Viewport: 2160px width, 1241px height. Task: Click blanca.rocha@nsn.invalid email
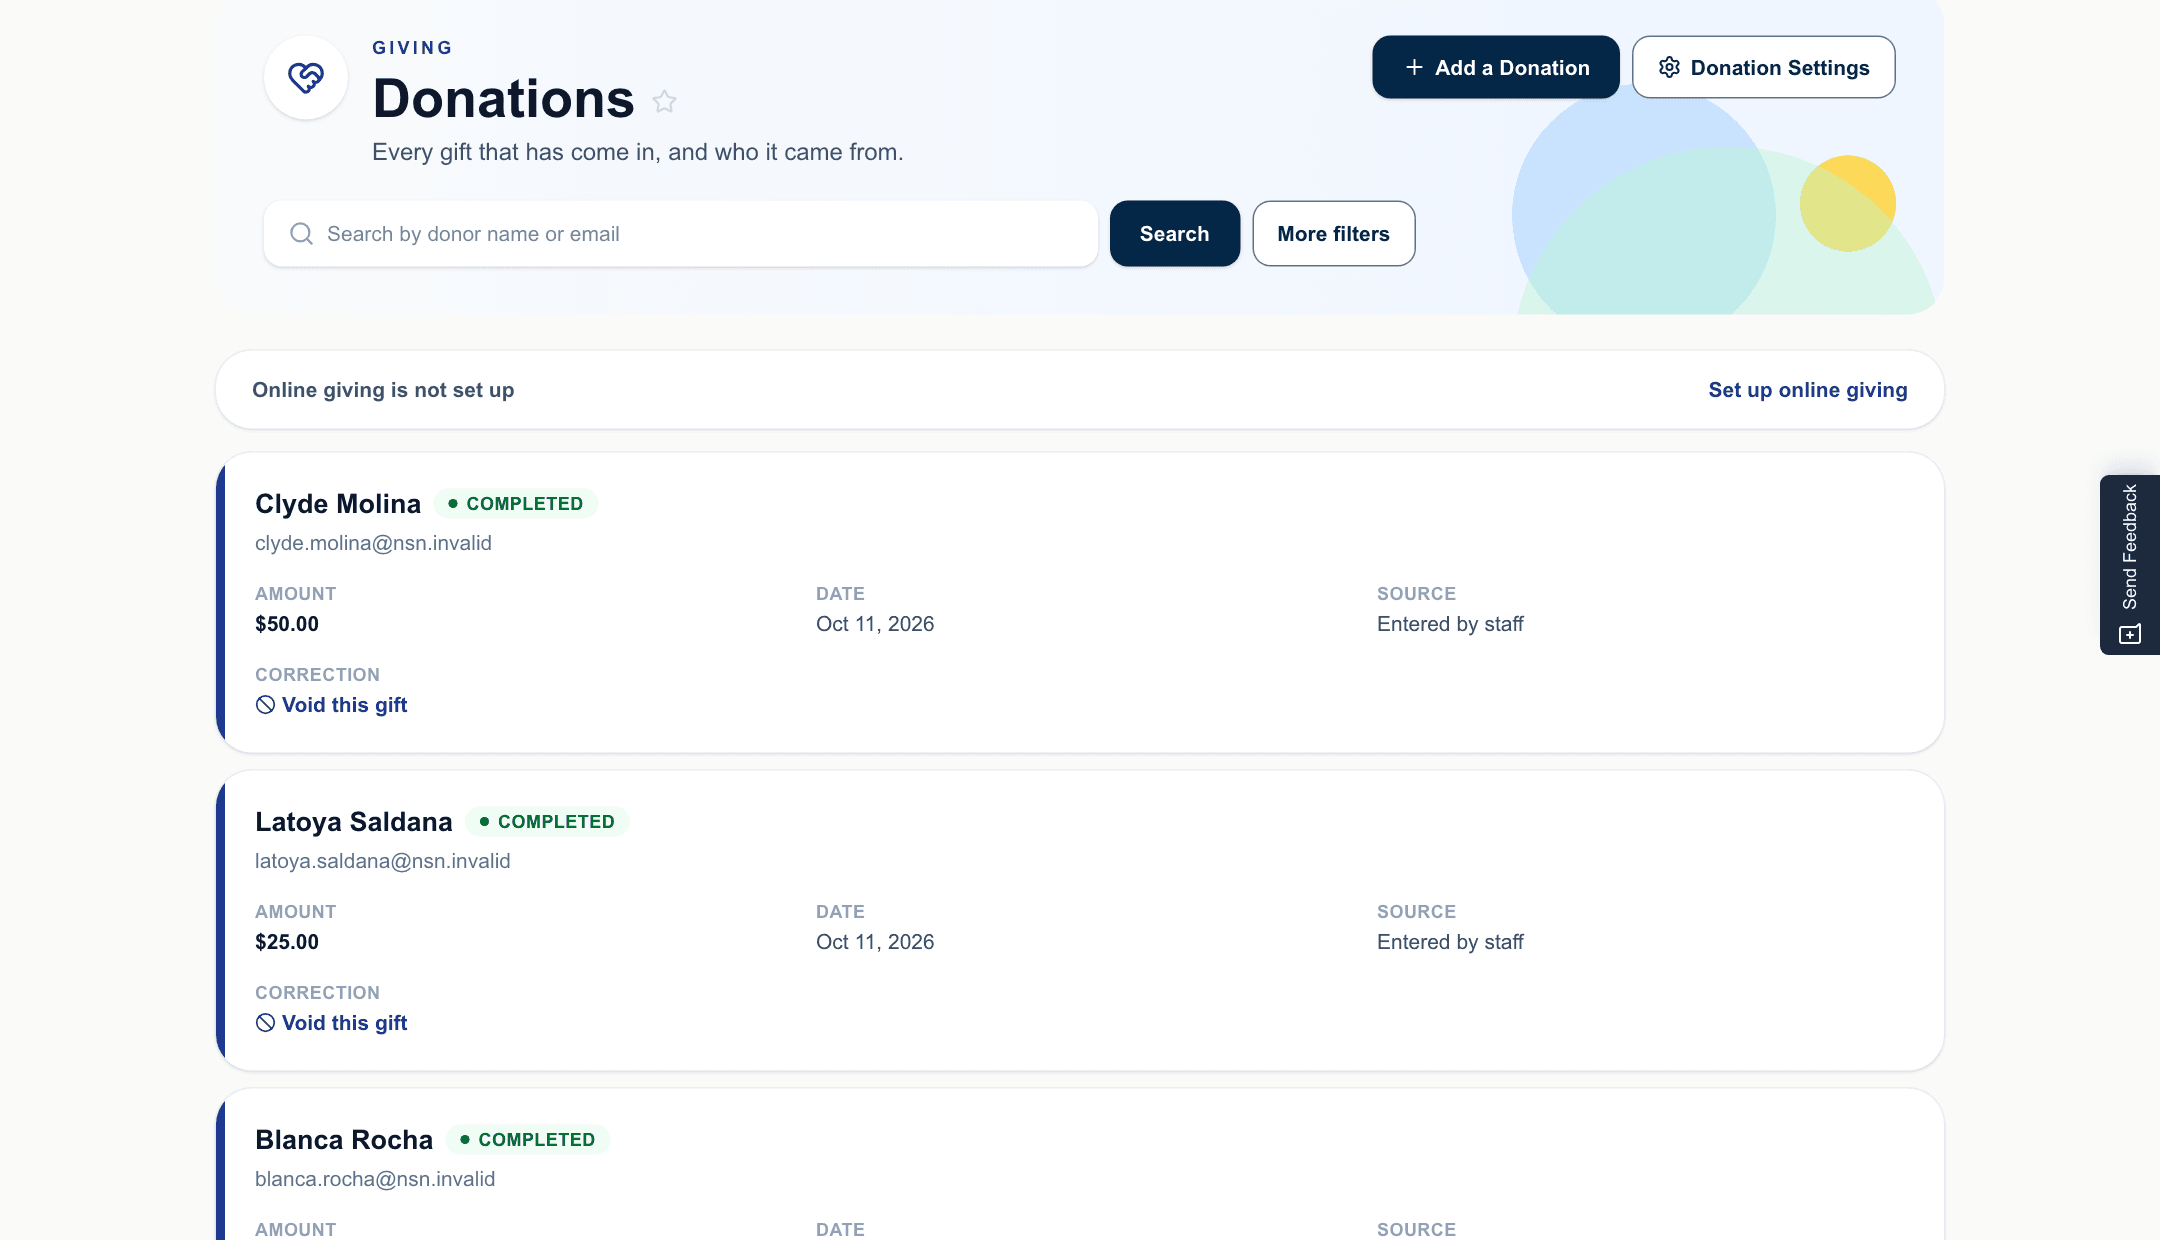click(375, 1179)
